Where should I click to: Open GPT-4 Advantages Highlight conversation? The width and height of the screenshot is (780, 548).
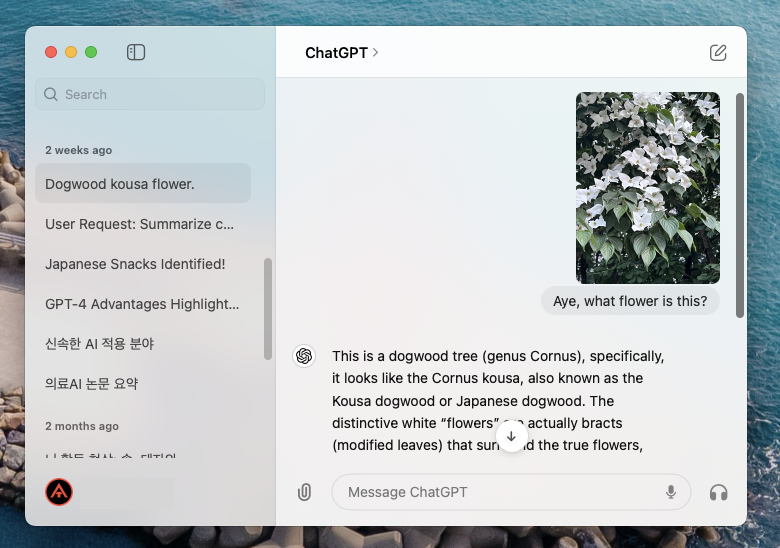coord(143,304)
